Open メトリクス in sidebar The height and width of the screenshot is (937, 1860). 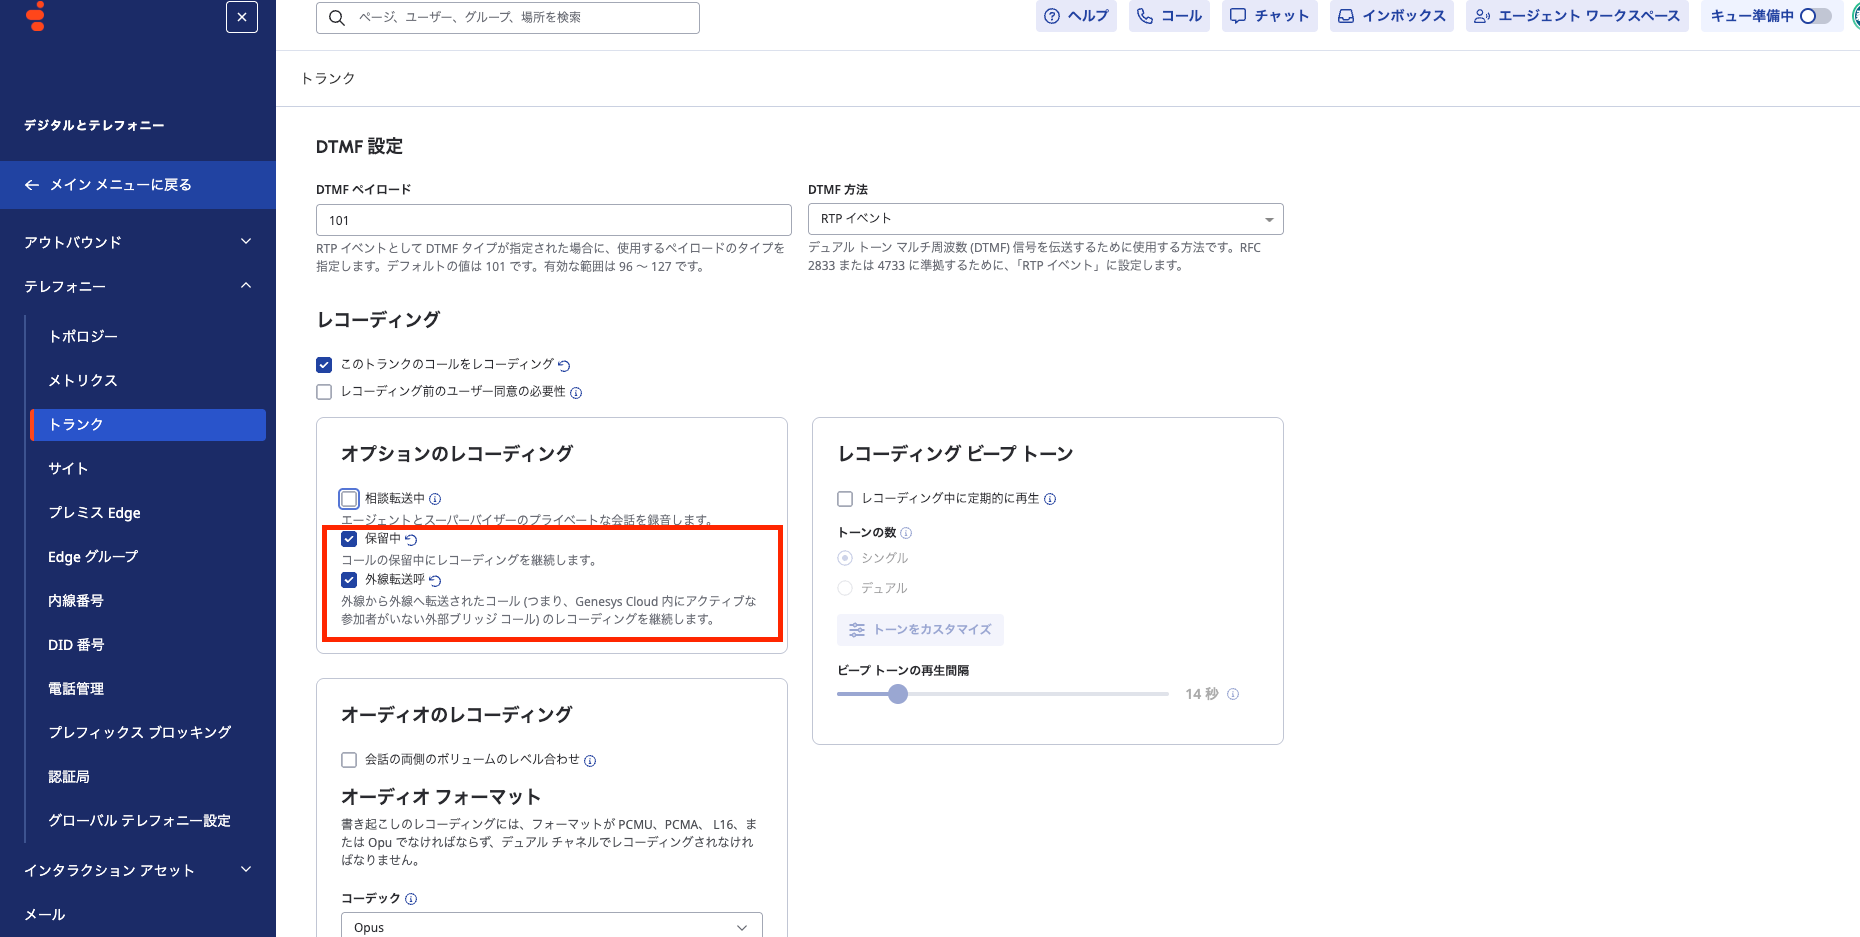tap(83, 380)
